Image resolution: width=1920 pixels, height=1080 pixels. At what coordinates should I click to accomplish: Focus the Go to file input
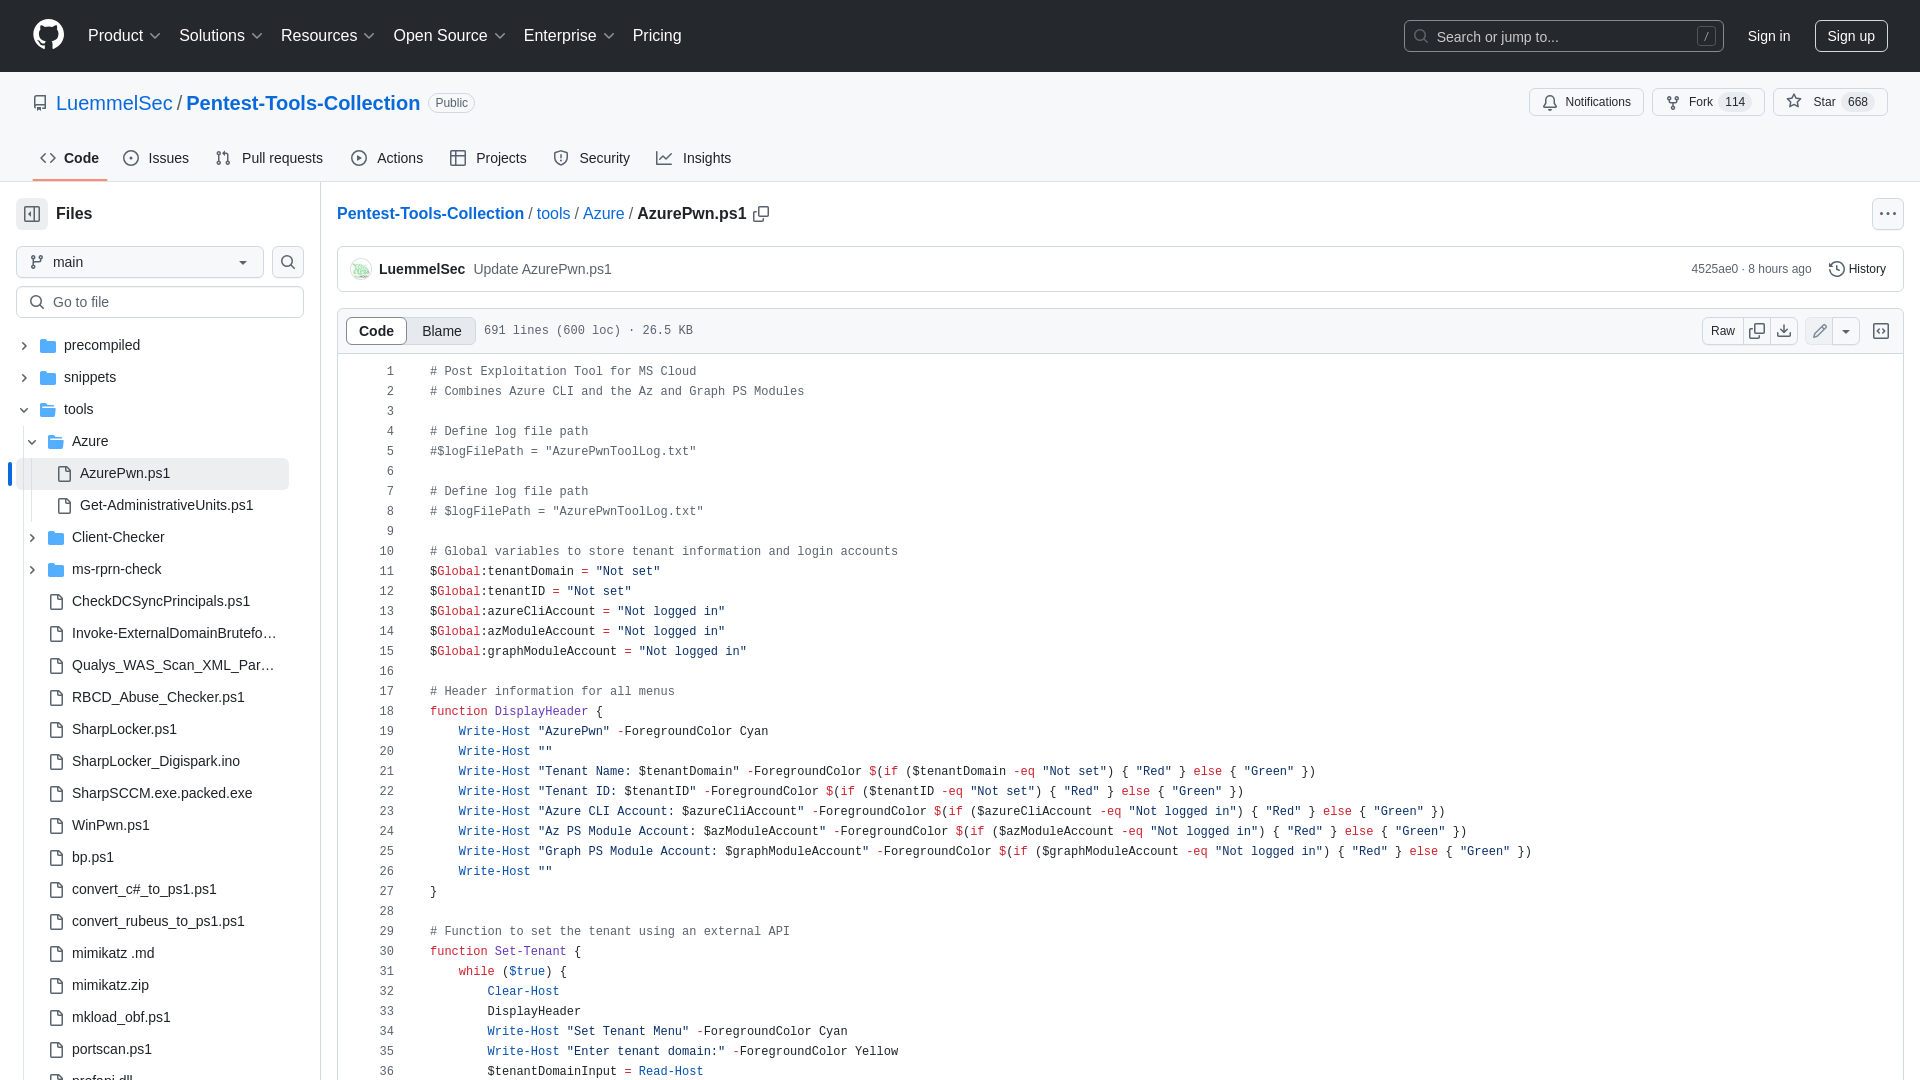[160, 302]
